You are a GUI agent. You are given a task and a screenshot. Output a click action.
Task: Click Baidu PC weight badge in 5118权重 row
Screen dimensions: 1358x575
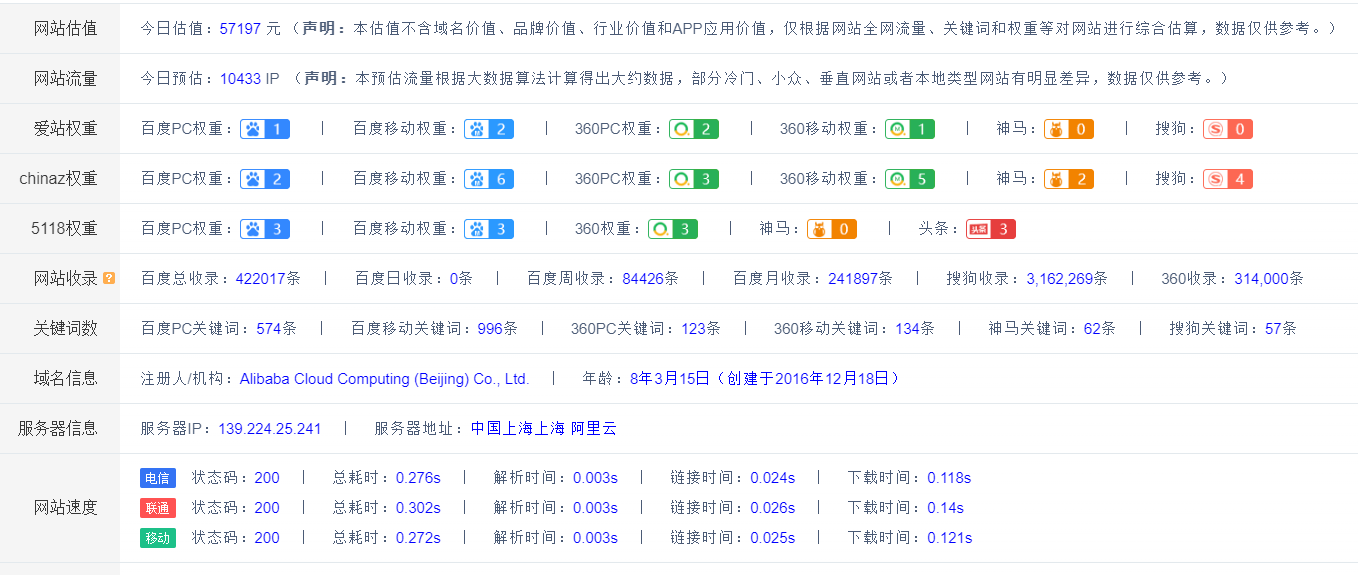coord(265,229)
